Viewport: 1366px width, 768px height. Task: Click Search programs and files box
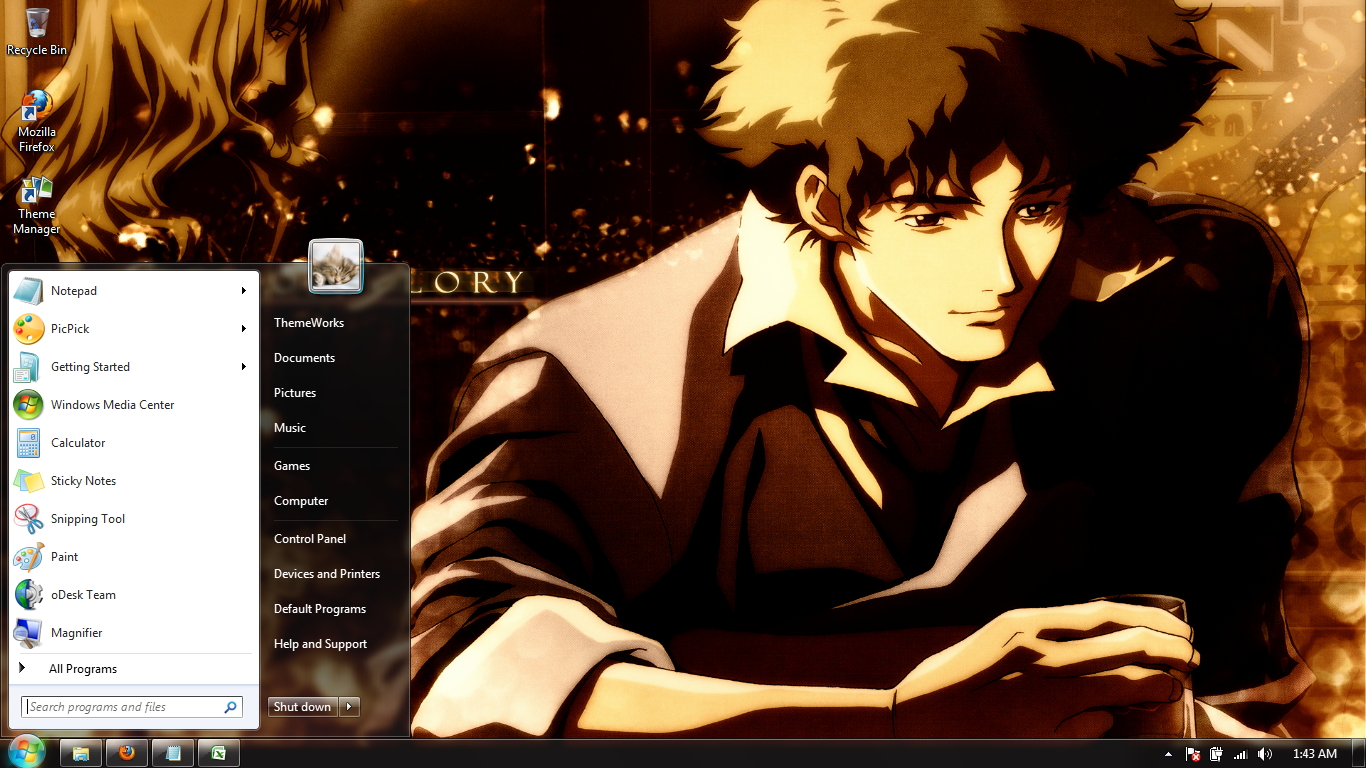[x=131, y=707]
